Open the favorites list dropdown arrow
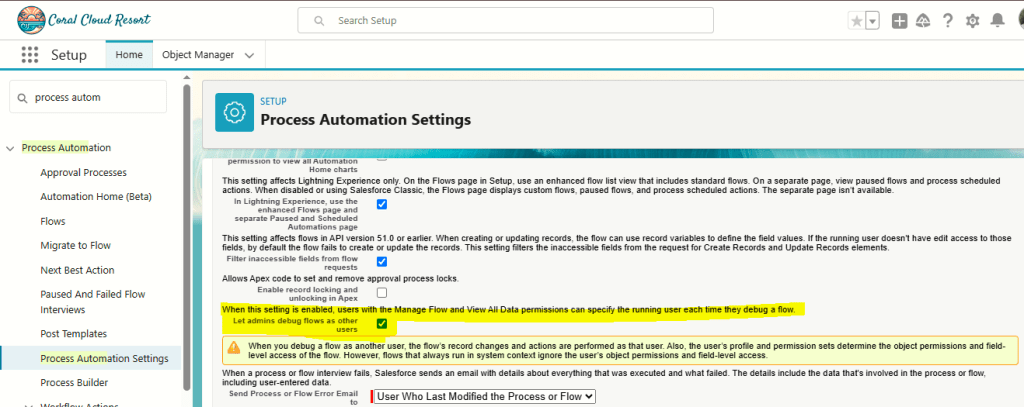 [872, 21]
